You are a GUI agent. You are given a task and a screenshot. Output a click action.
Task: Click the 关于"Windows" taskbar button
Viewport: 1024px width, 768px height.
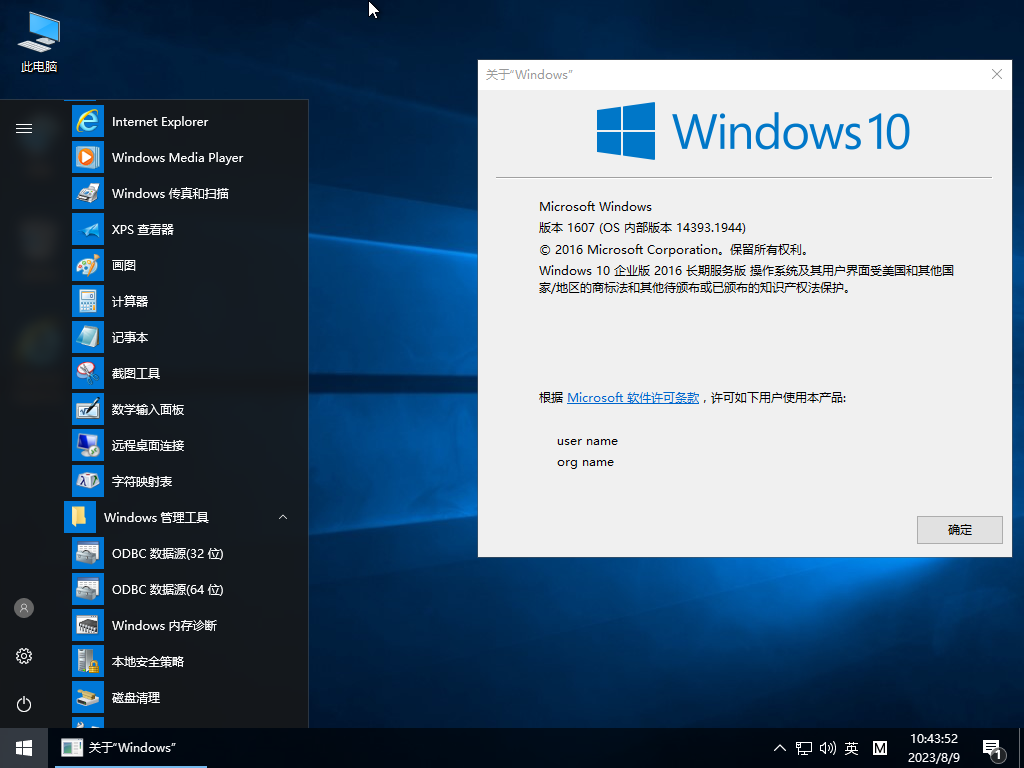tap(131, 748)
